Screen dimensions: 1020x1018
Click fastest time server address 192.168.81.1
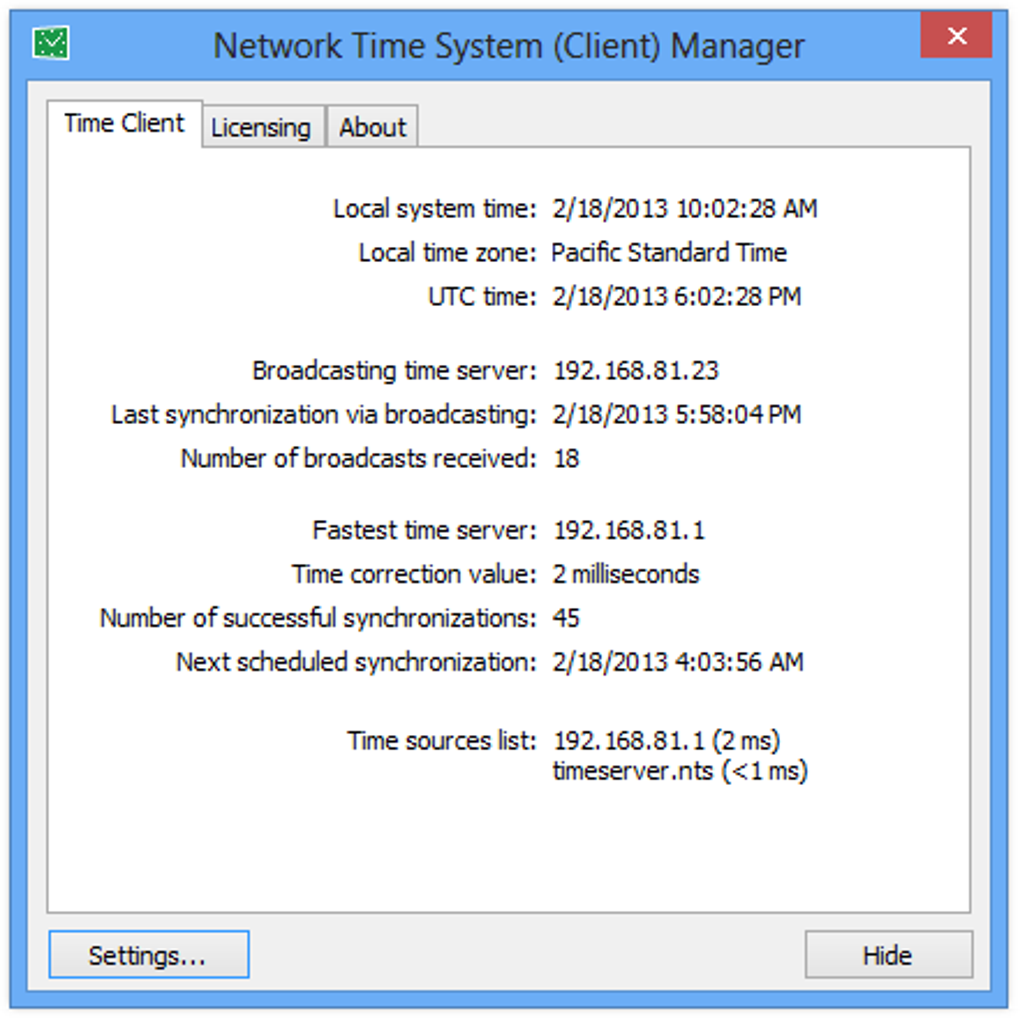[628, 531]
